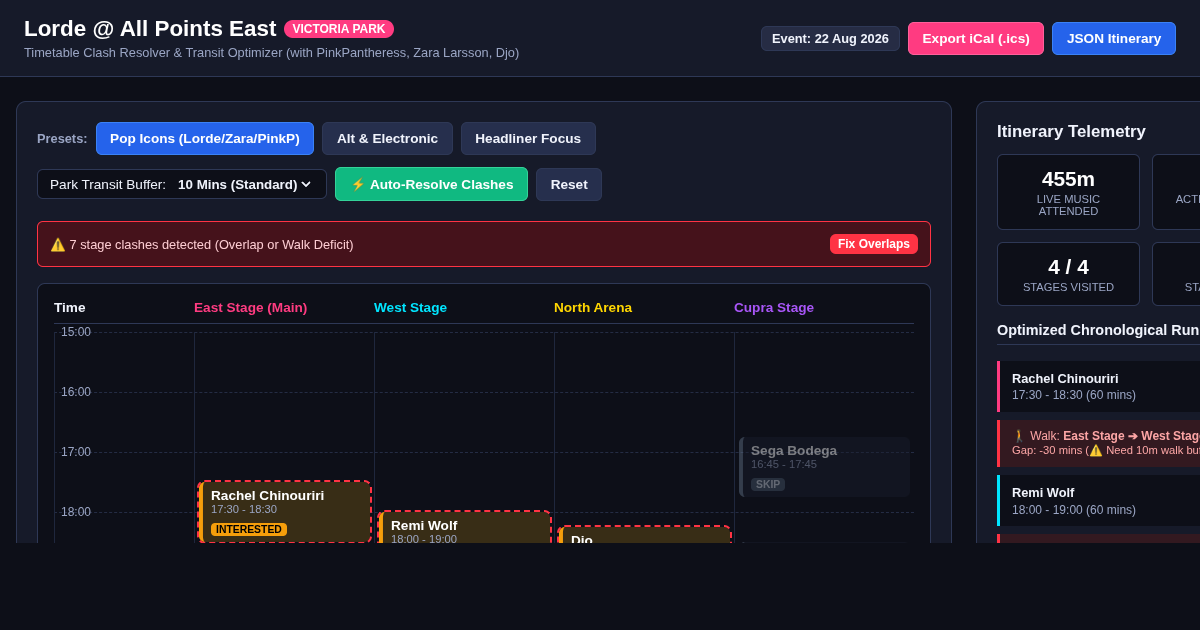Click the 4 / 4 Stages Visited stat card
This screenshot has width=1200, height=630.
1068,274
